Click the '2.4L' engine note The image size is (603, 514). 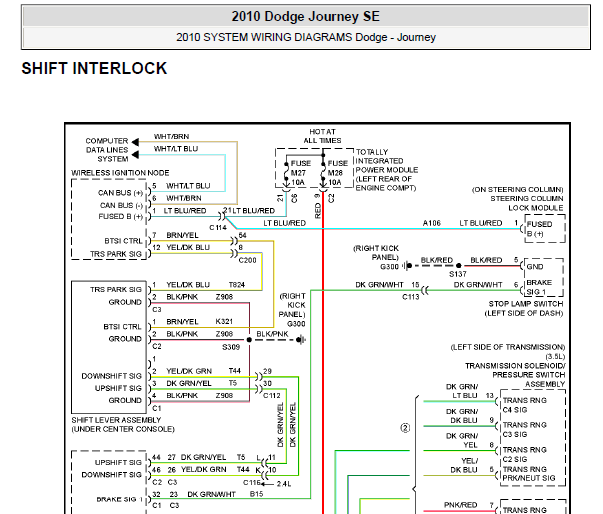284,484
